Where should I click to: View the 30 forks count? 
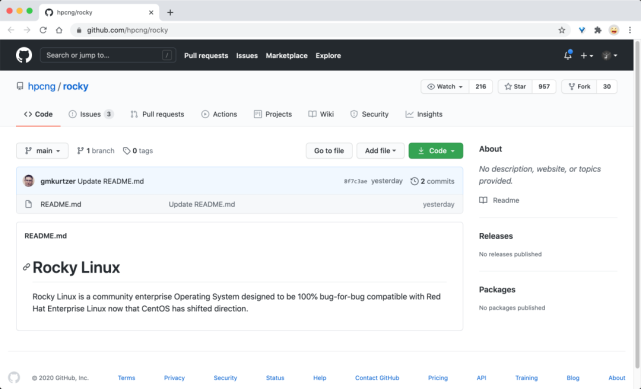[607, 87]
